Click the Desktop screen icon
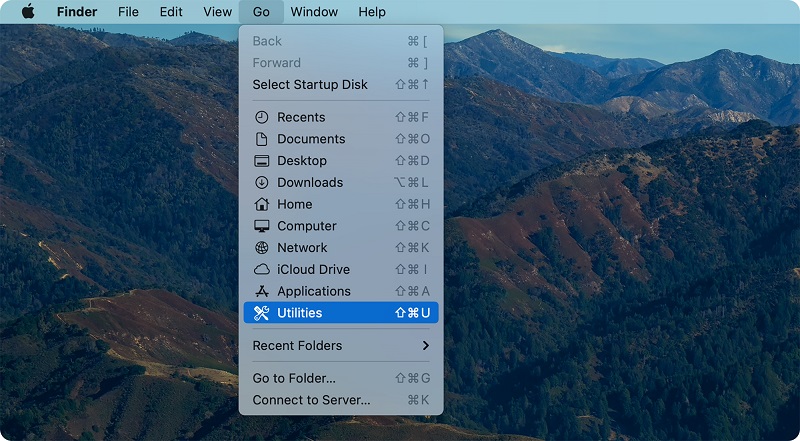Screen dimensions: 800x441 click(x=262, y=161)
